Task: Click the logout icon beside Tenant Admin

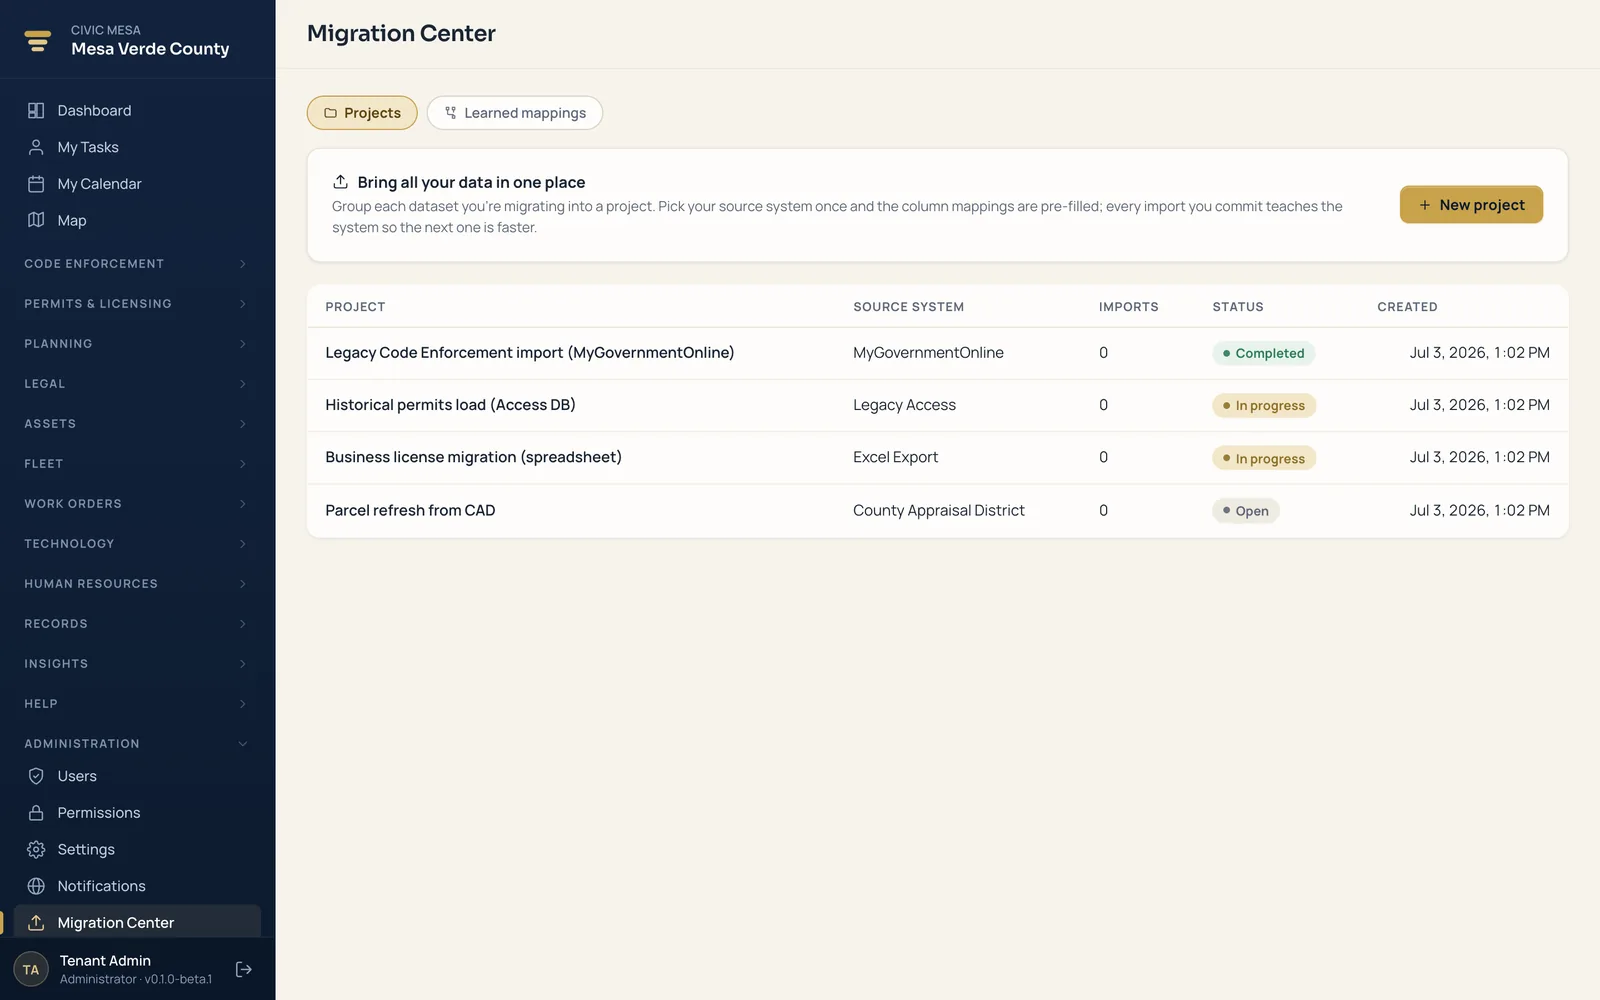Action: click(x=243, y=969)
